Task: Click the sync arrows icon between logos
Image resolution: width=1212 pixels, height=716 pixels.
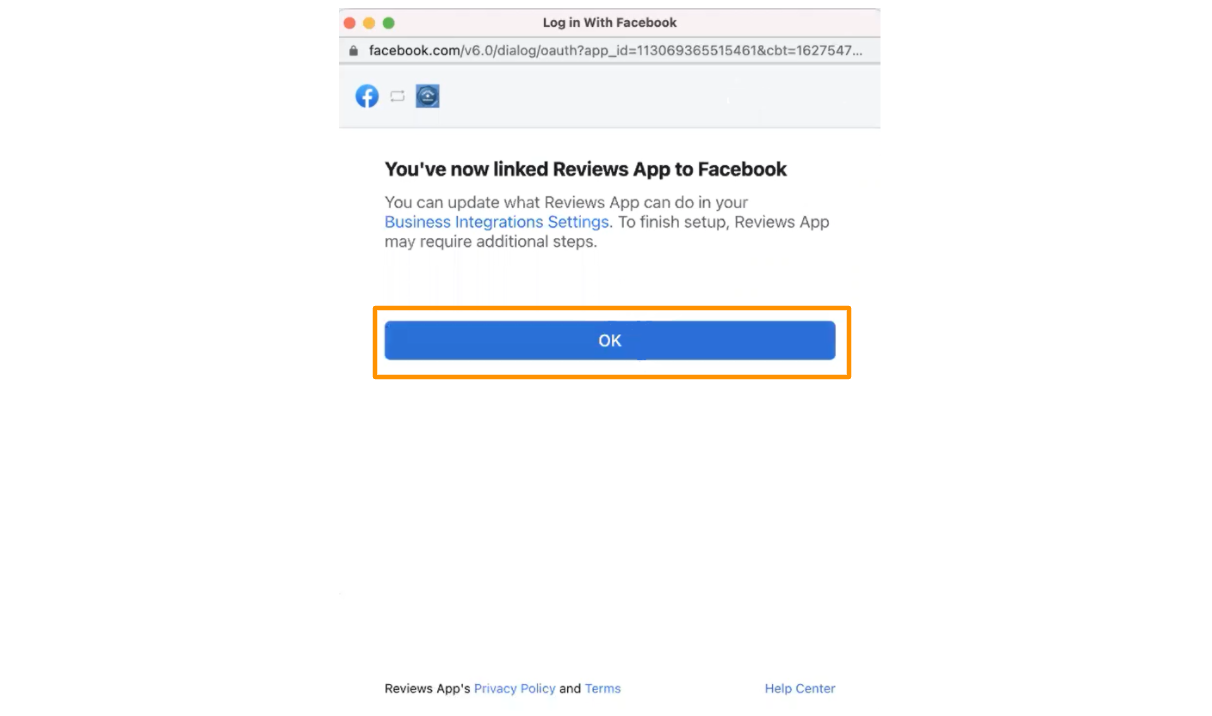Action: click(397, 96)
